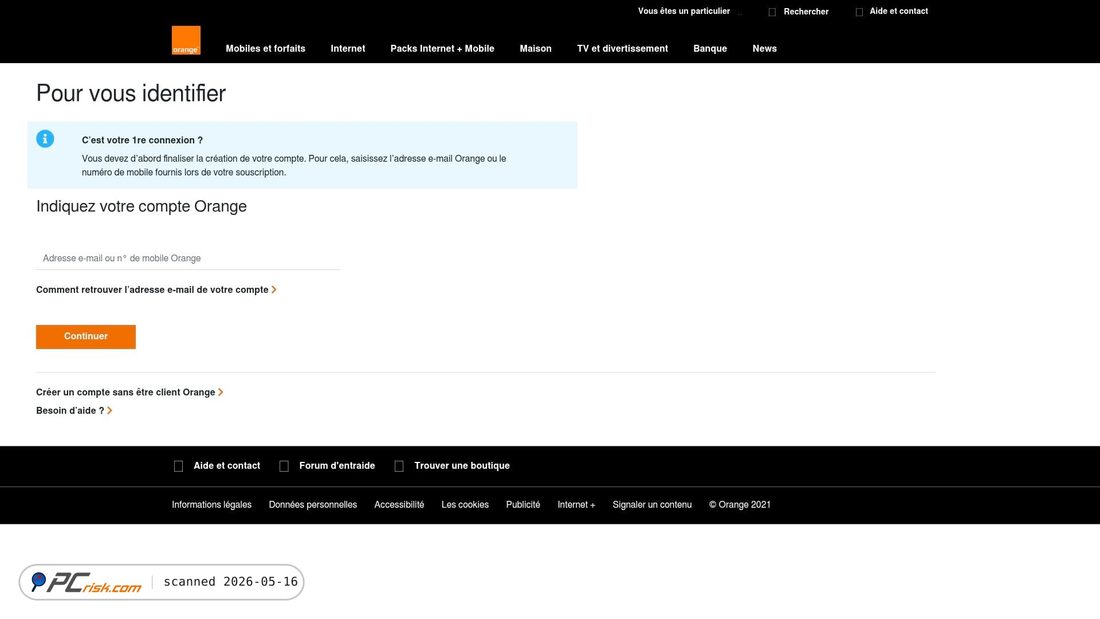Open Créer un compte sans être client
The width and height of the screenshot is (1100, 619).
(x=129, y=392)
